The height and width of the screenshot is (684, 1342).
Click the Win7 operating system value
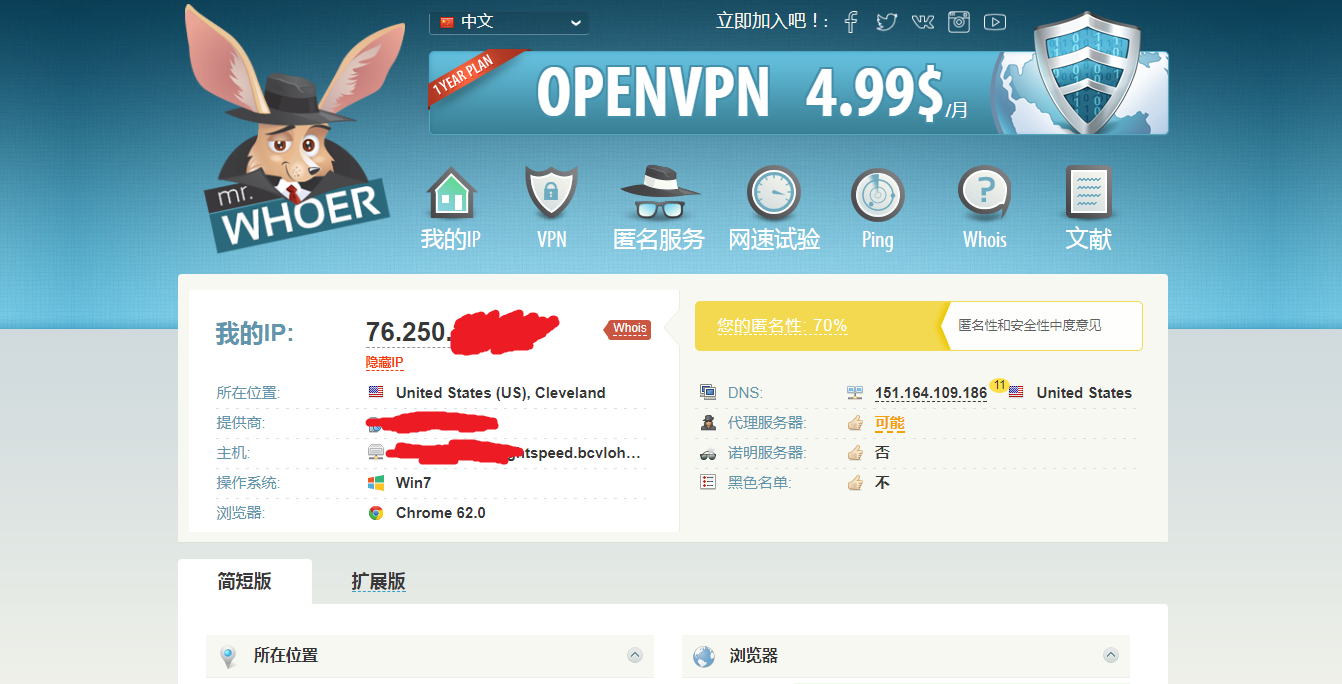[413, 483]
